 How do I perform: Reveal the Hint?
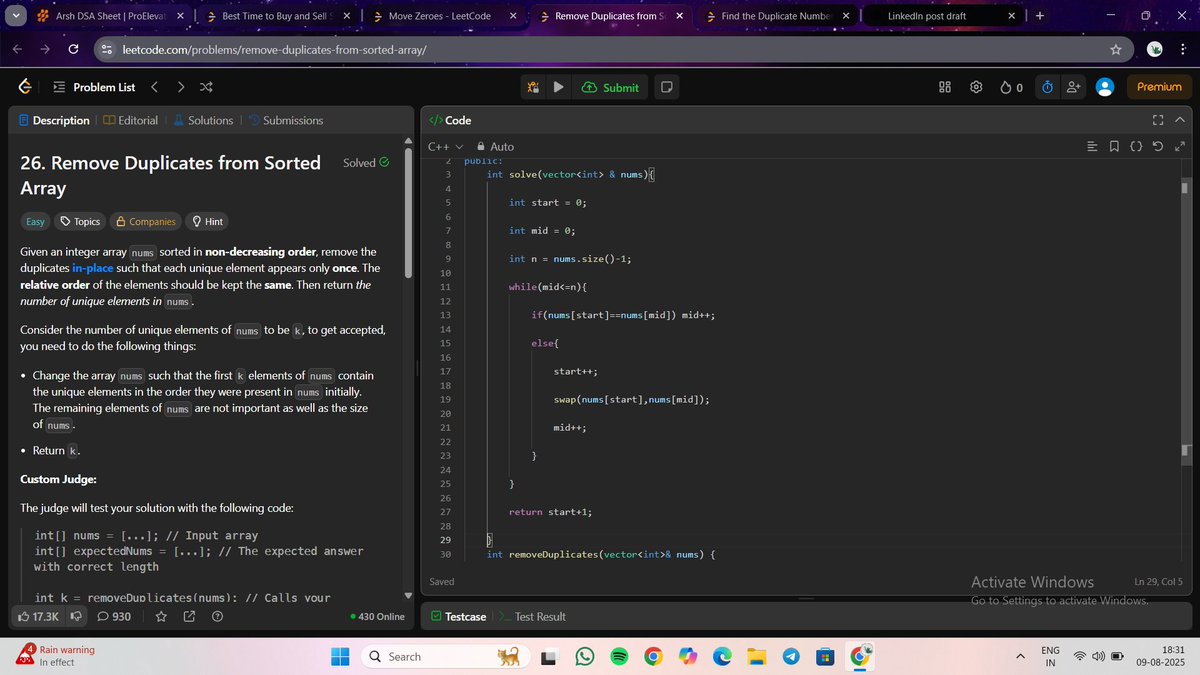[207, 221]
